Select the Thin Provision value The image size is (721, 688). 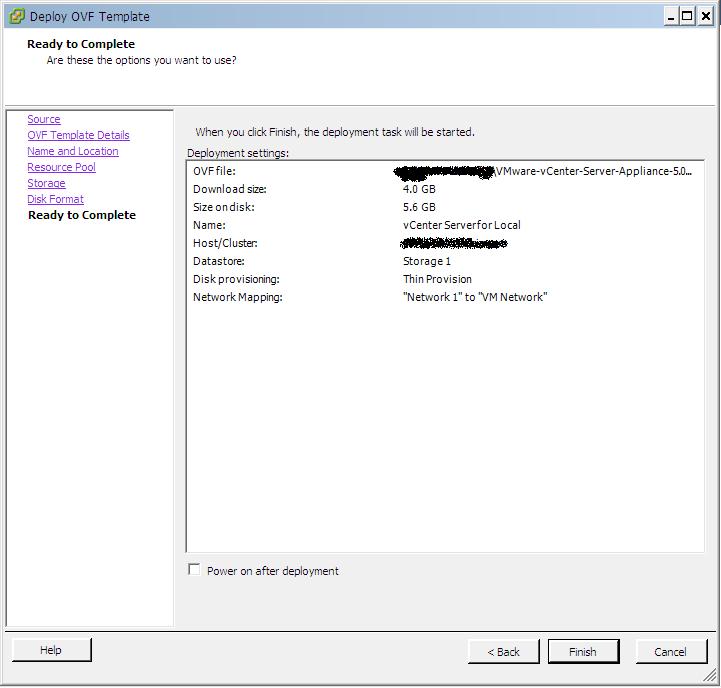click(437, 279)
